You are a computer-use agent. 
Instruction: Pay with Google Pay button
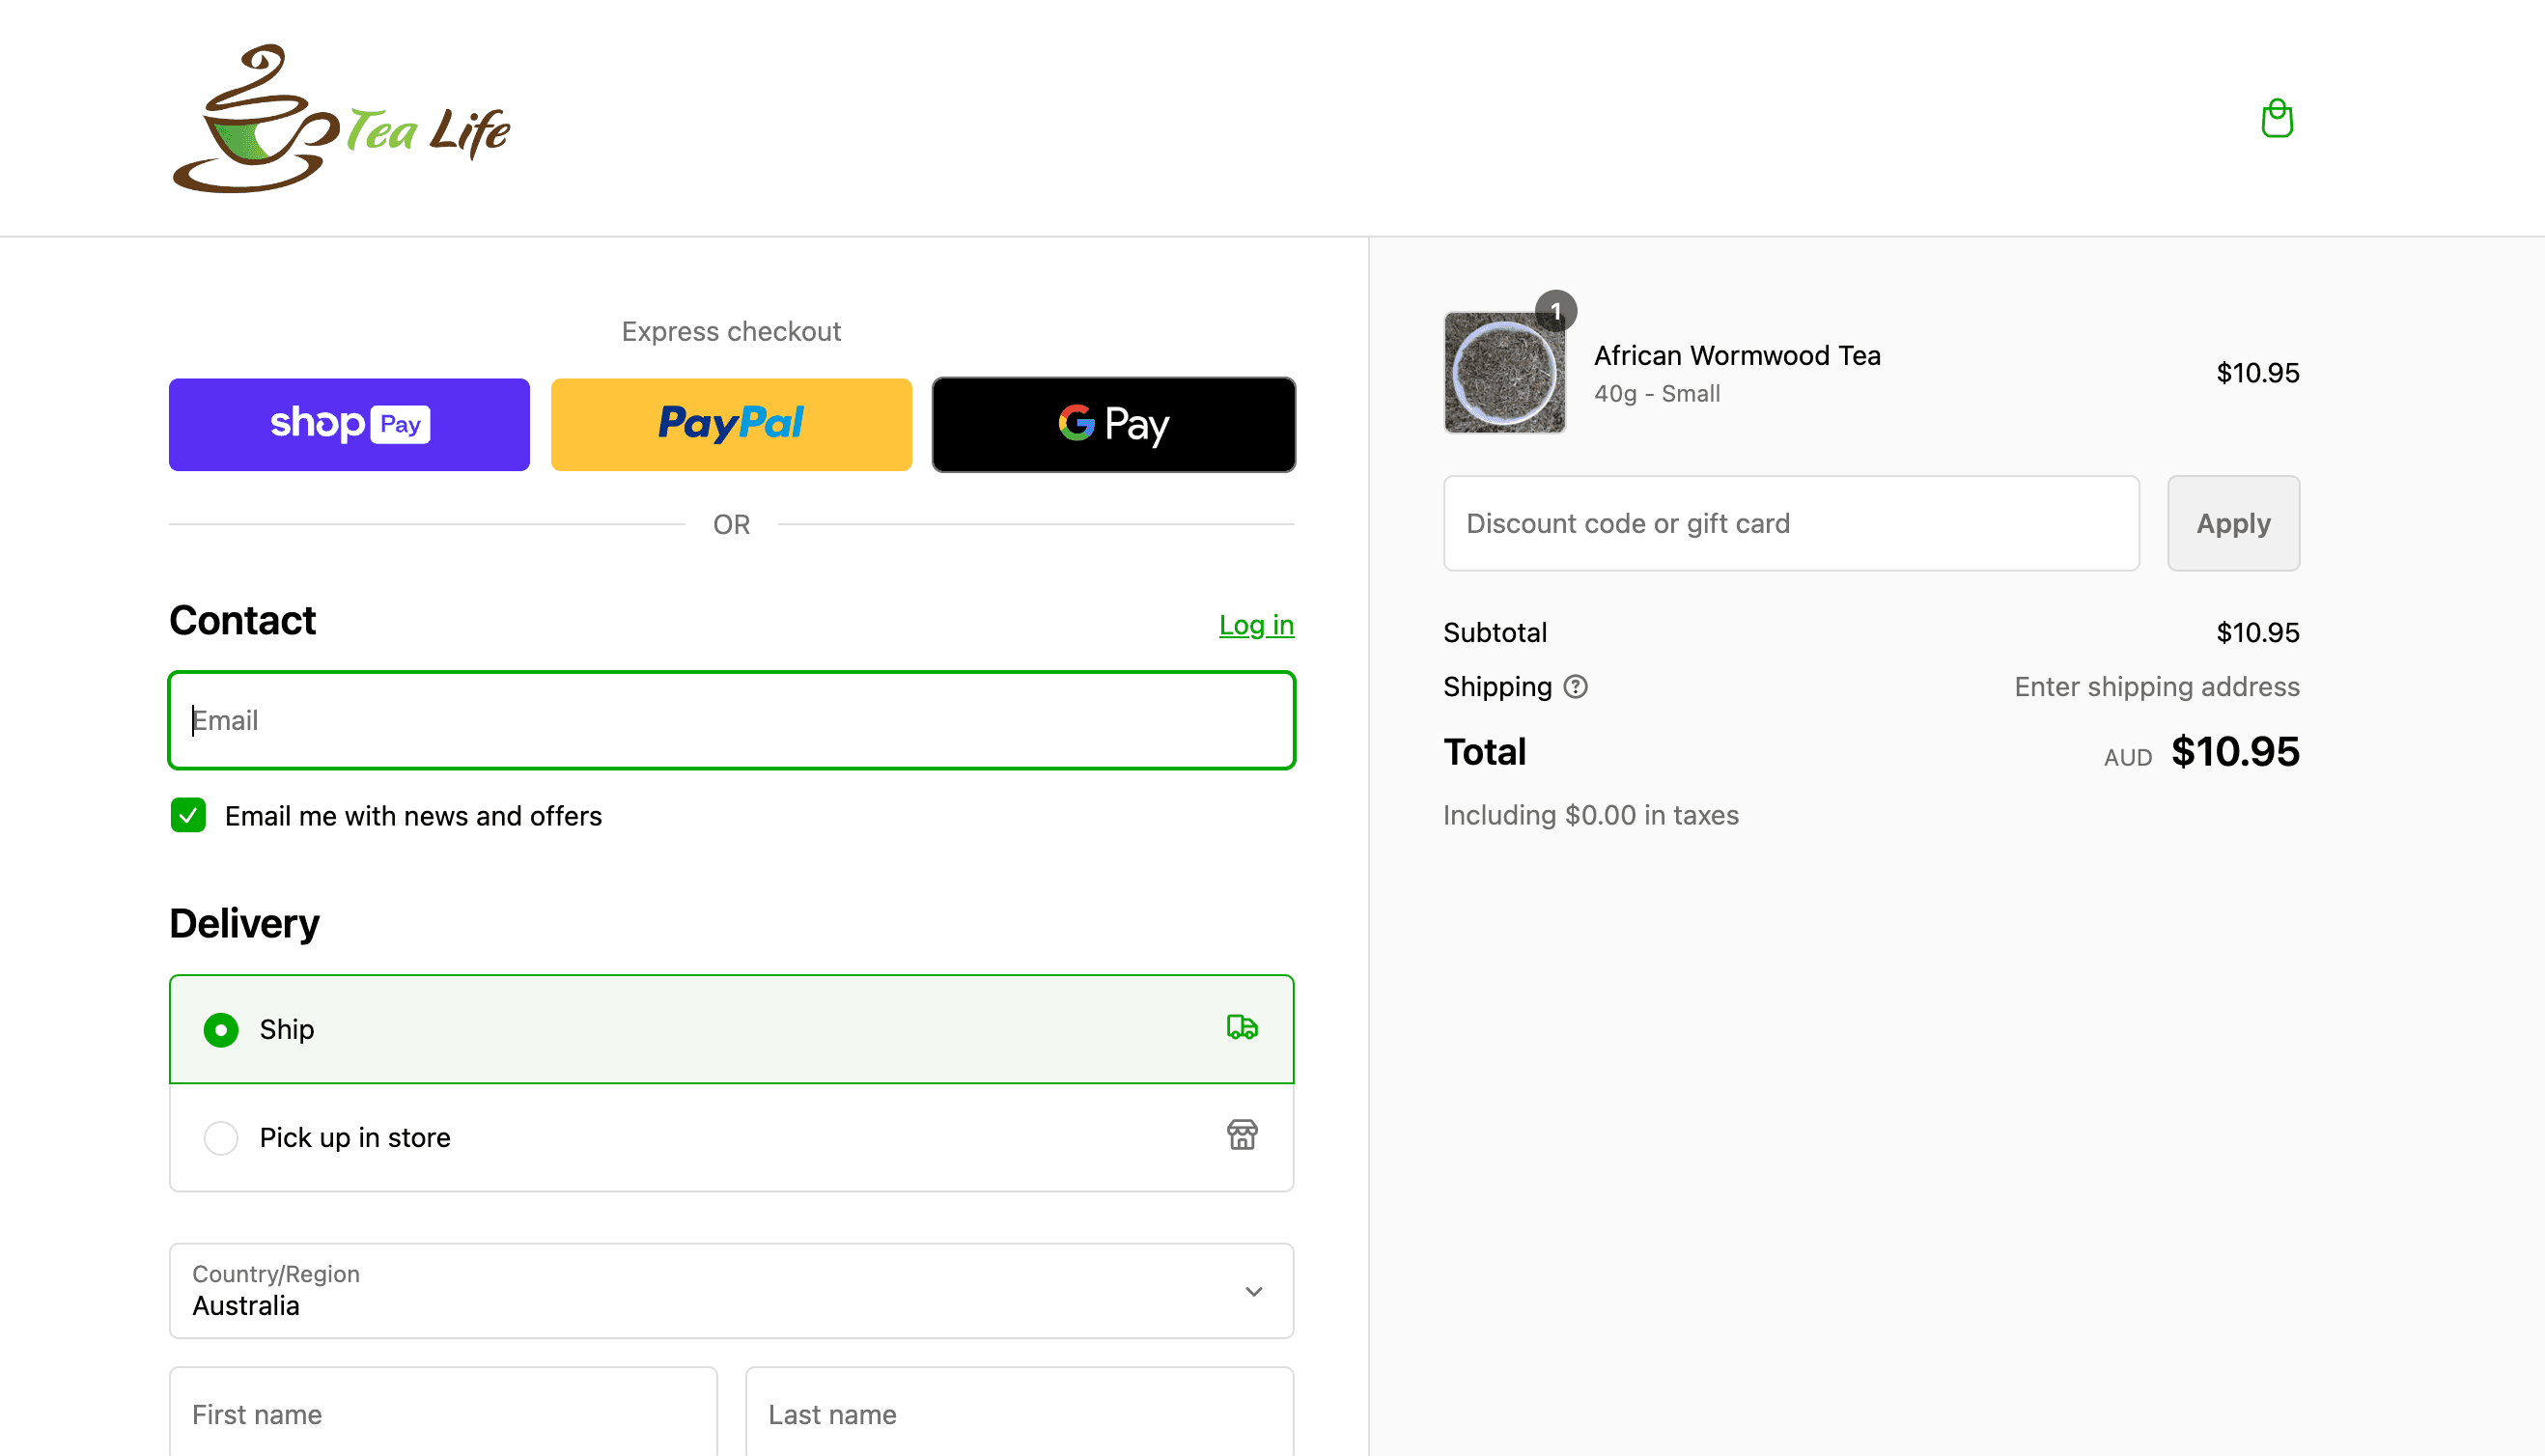(1113, 424)
